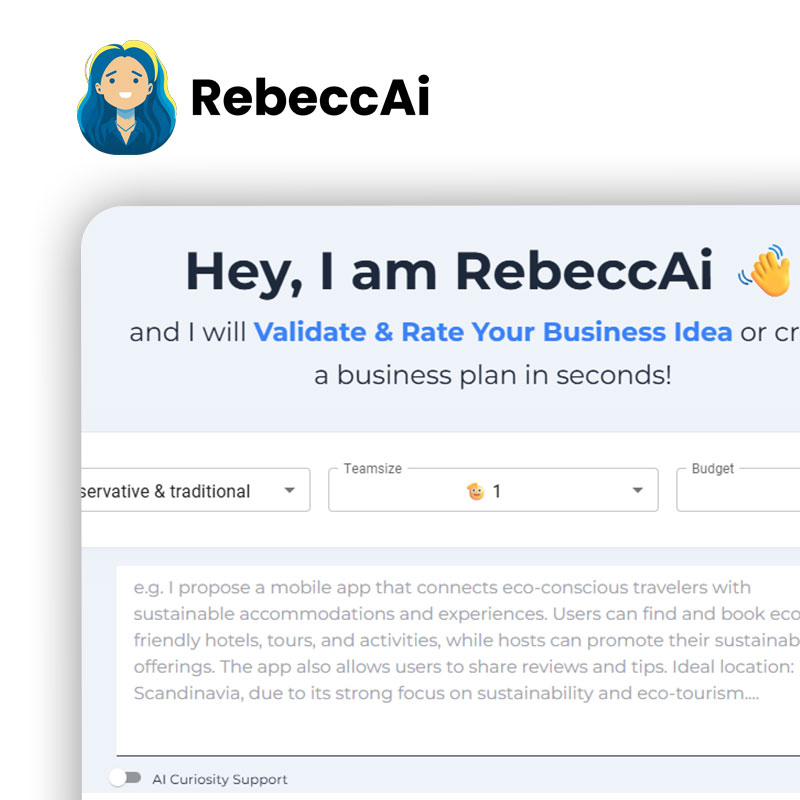The height and width of the screenshot is (800, 800).
Task: Open the Budget dropdown
Action: pyautogui.click(x=738, y=490)
